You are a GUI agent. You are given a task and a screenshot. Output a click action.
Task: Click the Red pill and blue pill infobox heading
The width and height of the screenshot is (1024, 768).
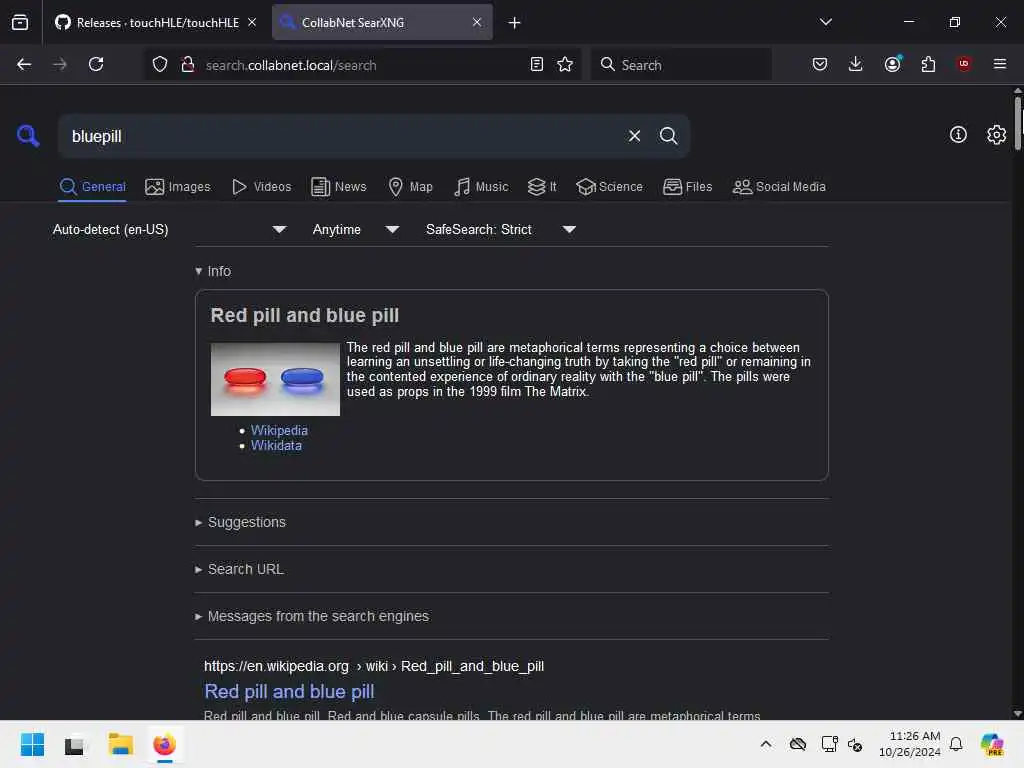click(304, 315)
